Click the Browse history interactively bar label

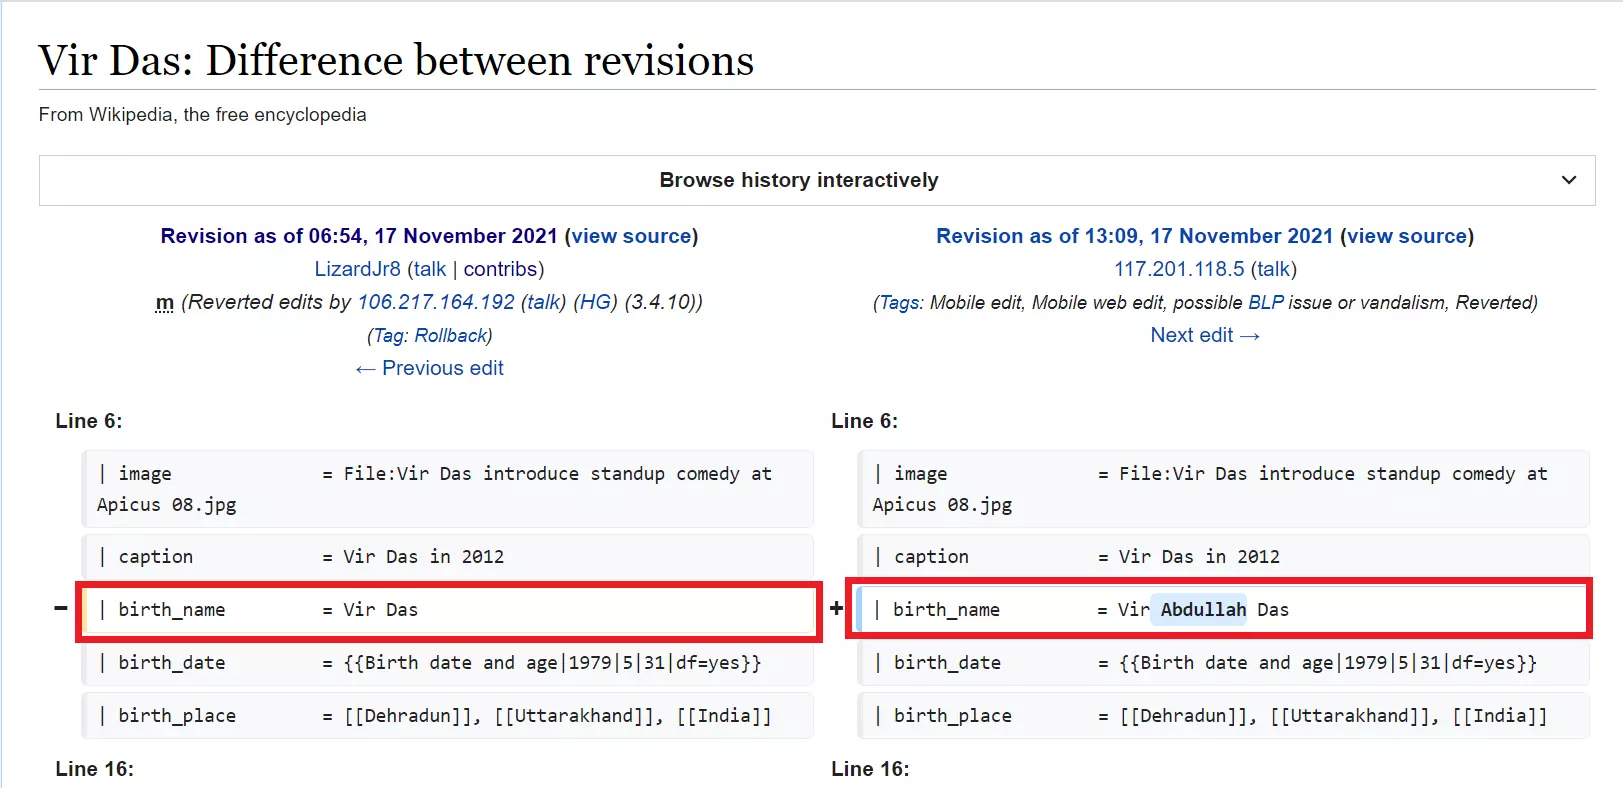(798, 180)
